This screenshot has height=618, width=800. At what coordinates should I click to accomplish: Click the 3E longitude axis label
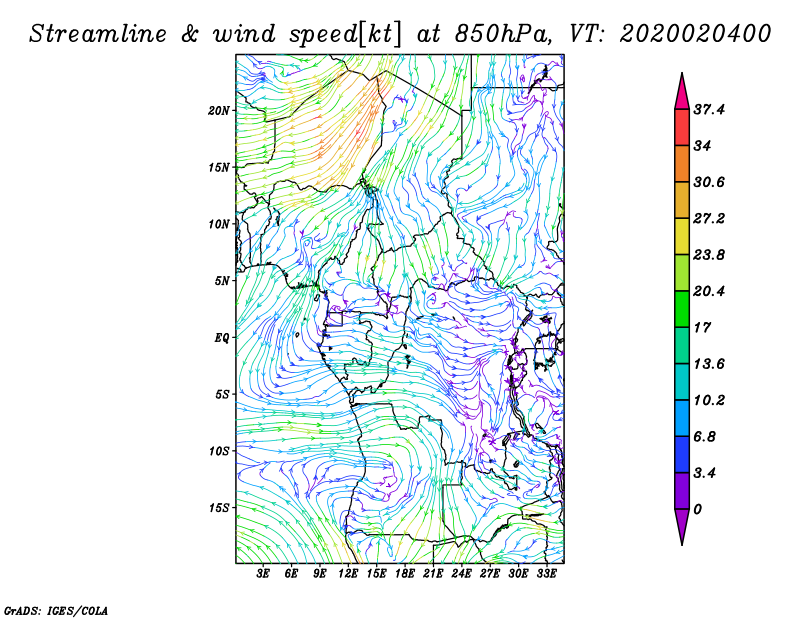[264, 574]
